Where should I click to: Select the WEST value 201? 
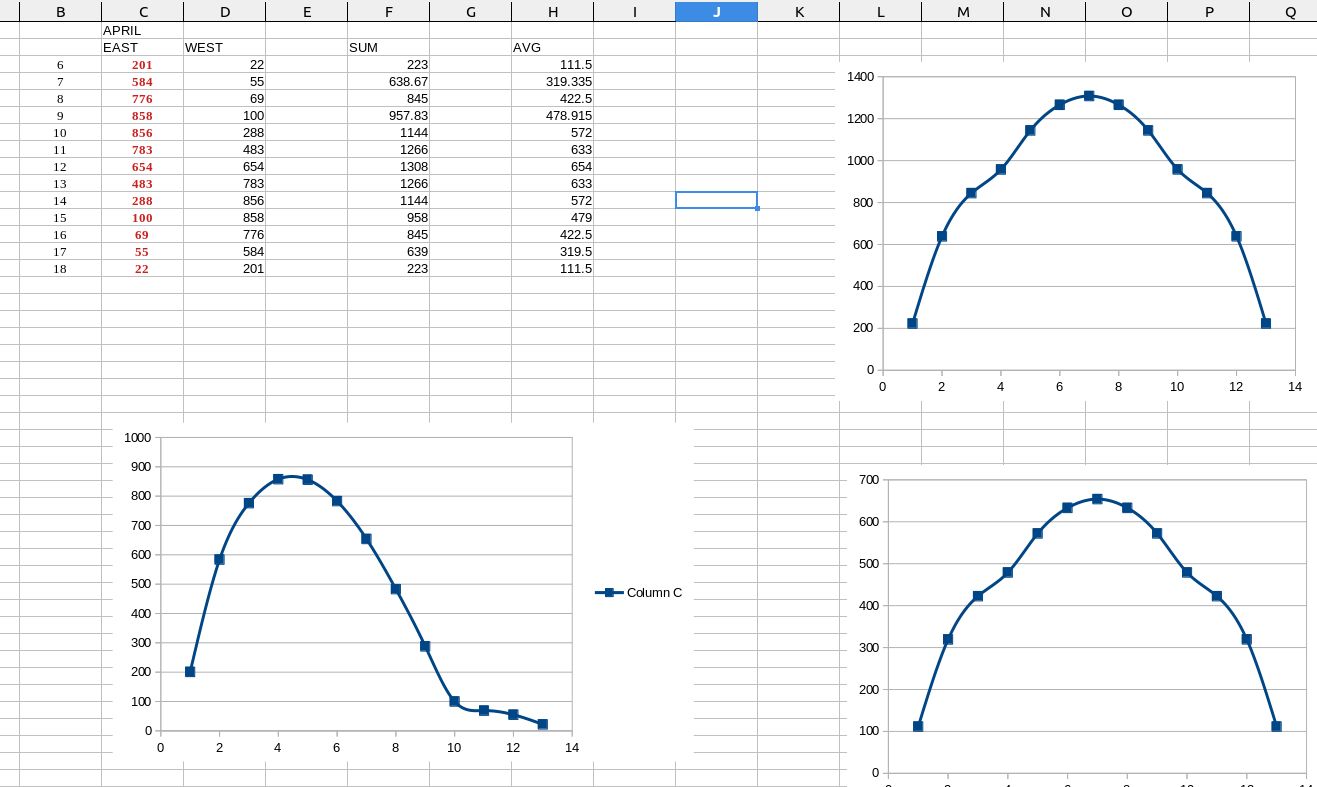point(225,268)
